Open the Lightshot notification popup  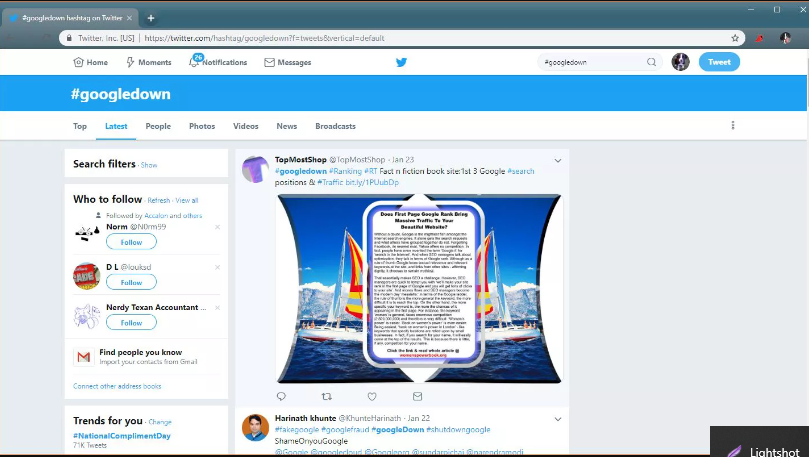coord(759,442)
